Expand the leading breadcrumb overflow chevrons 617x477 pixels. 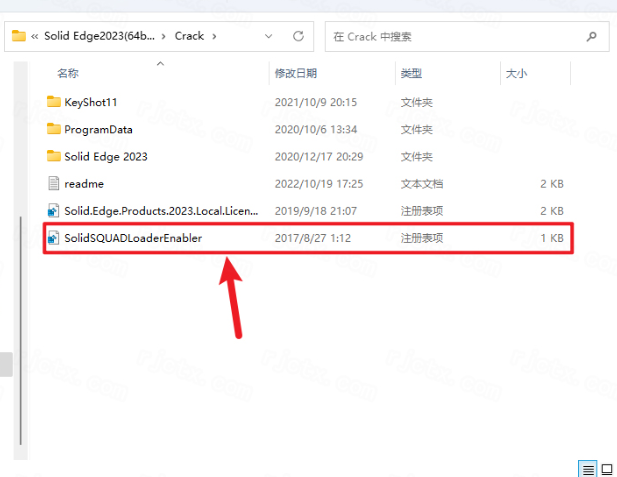pyautogui.click(x=35, y=36)
